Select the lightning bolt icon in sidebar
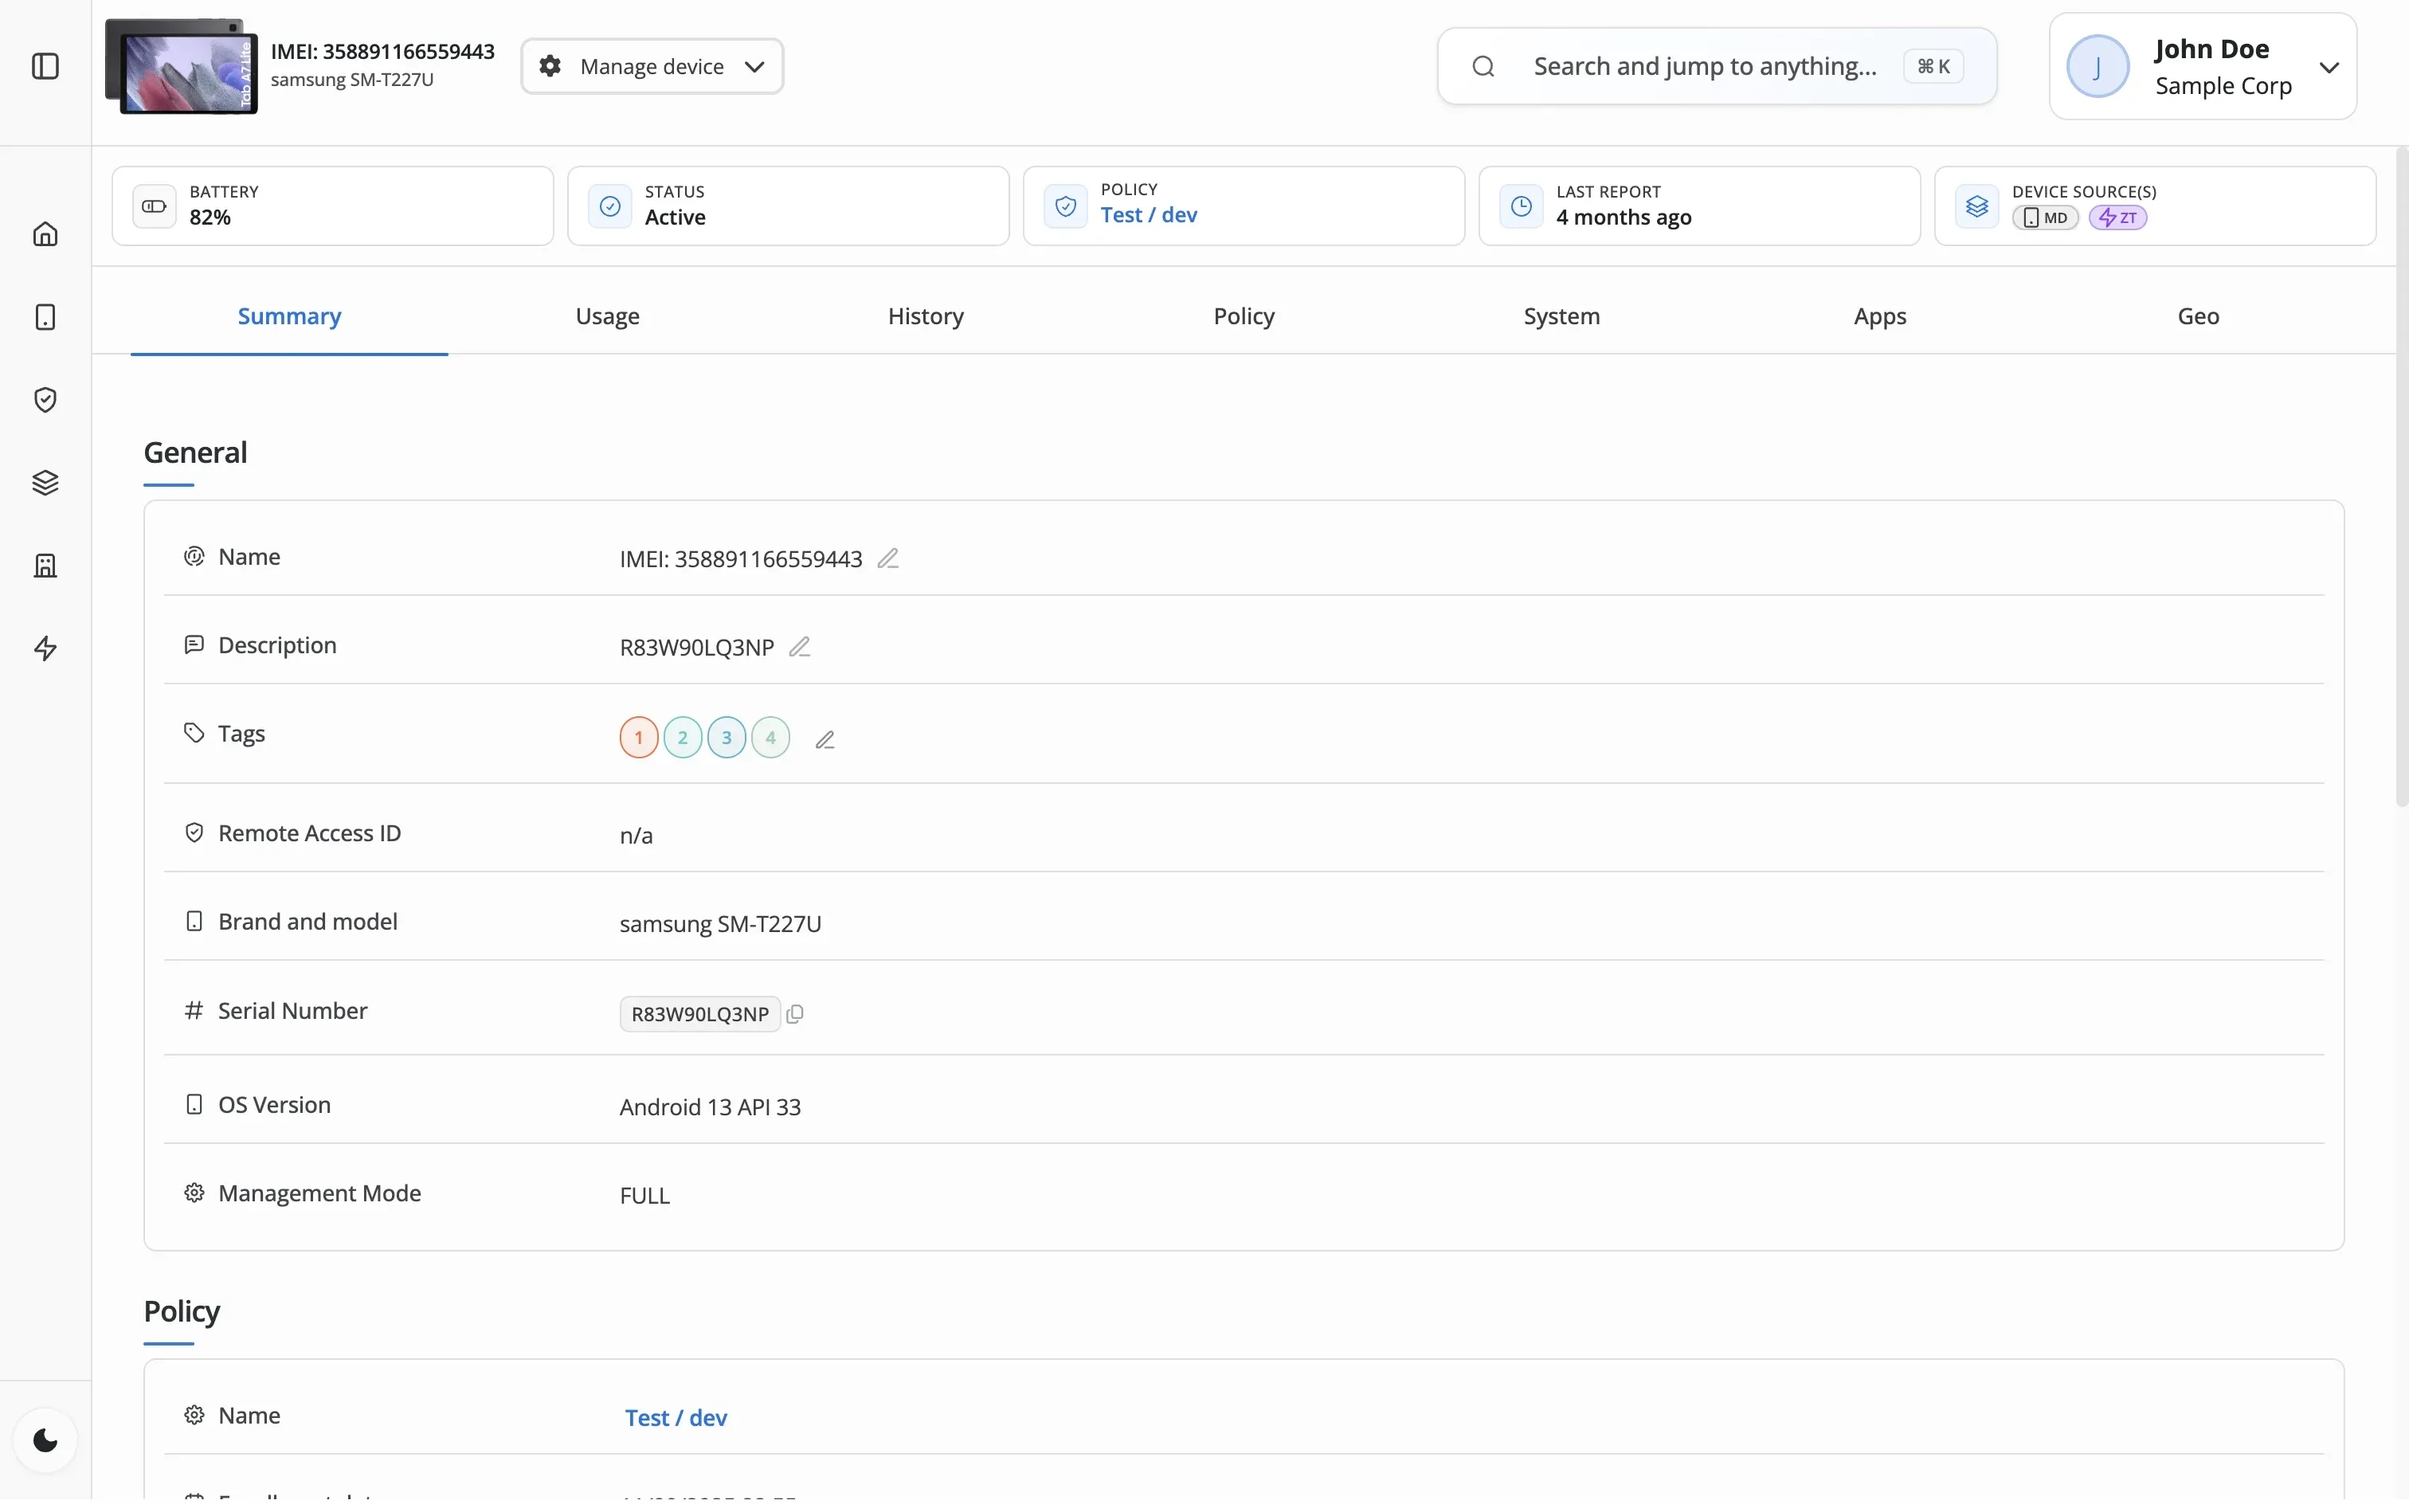Image resolution: width=2409 pixels, height=1512 pixels. [46, 648]
